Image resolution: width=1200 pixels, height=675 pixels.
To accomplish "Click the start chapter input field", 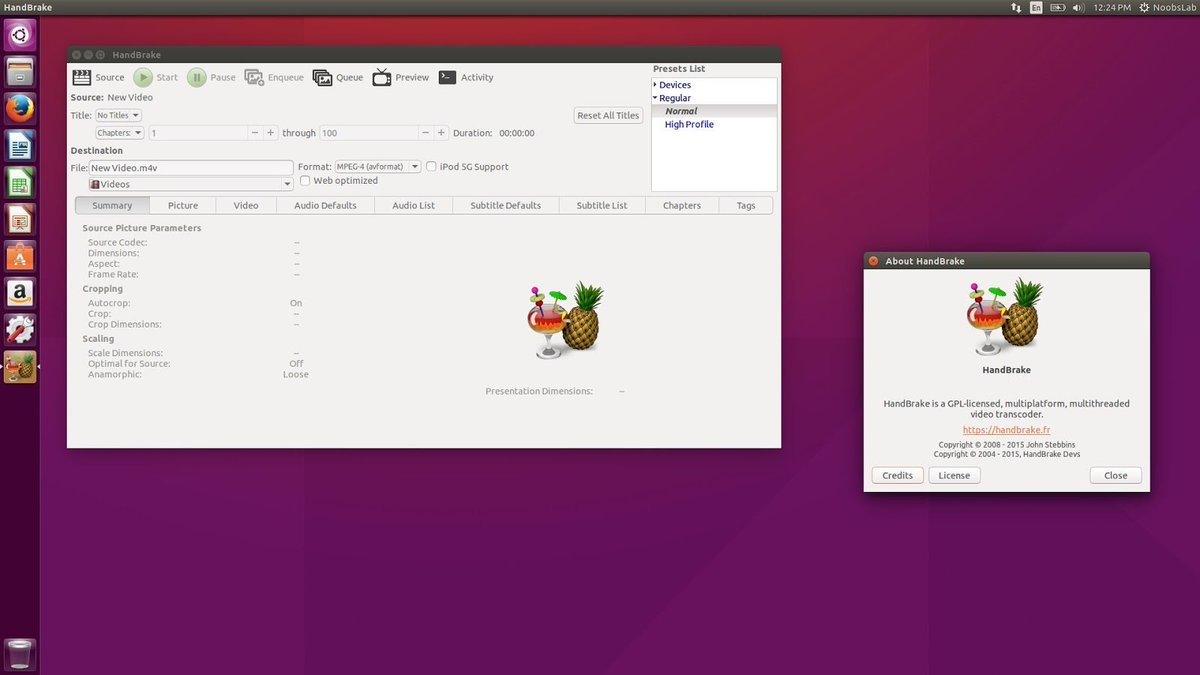I will (x=197, y=133).
